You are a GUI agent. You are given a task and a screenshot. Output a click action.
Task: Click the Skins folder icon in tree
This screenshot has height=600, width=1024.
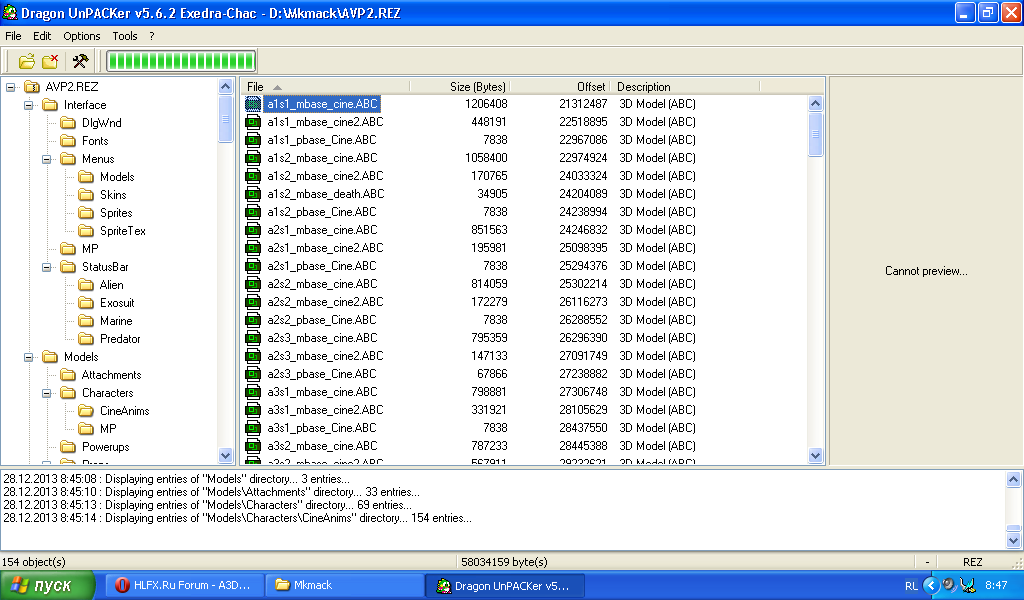(x=86, y=195)
